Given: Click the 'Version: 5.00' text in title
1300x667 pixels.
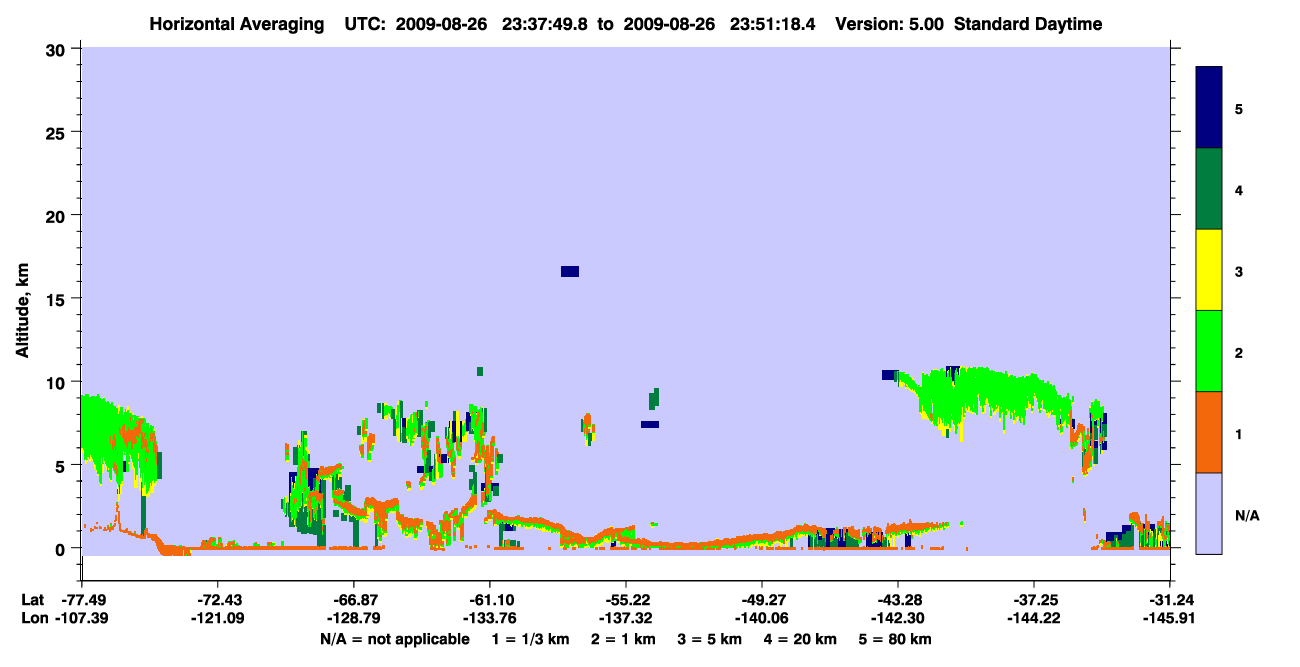Looking at the screenshot, I should 889,24.
